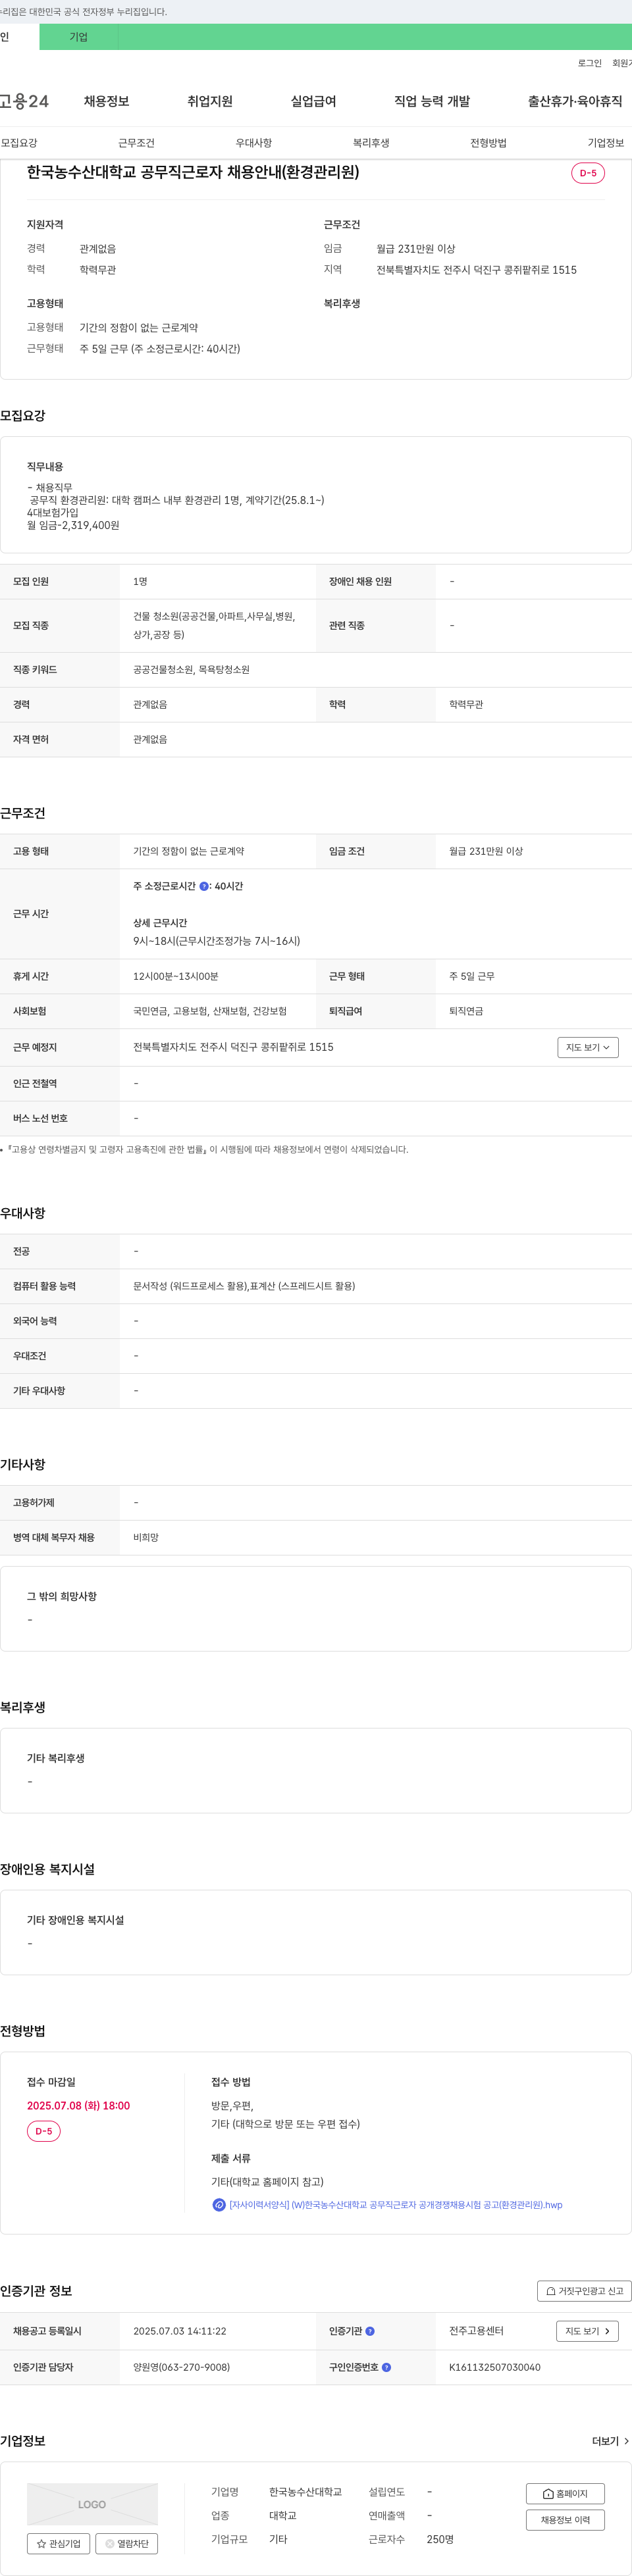Click the contact 양원영(063-270-9008)
This screenshot has height=2576, width=632.
tap(181, 2367)
